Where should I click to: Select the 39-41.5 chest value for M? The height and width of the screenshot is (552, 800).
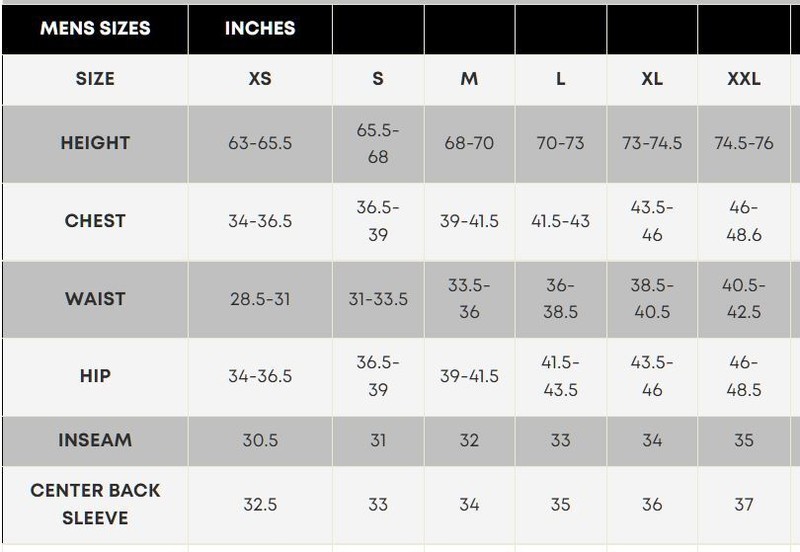tap(469, 221)
